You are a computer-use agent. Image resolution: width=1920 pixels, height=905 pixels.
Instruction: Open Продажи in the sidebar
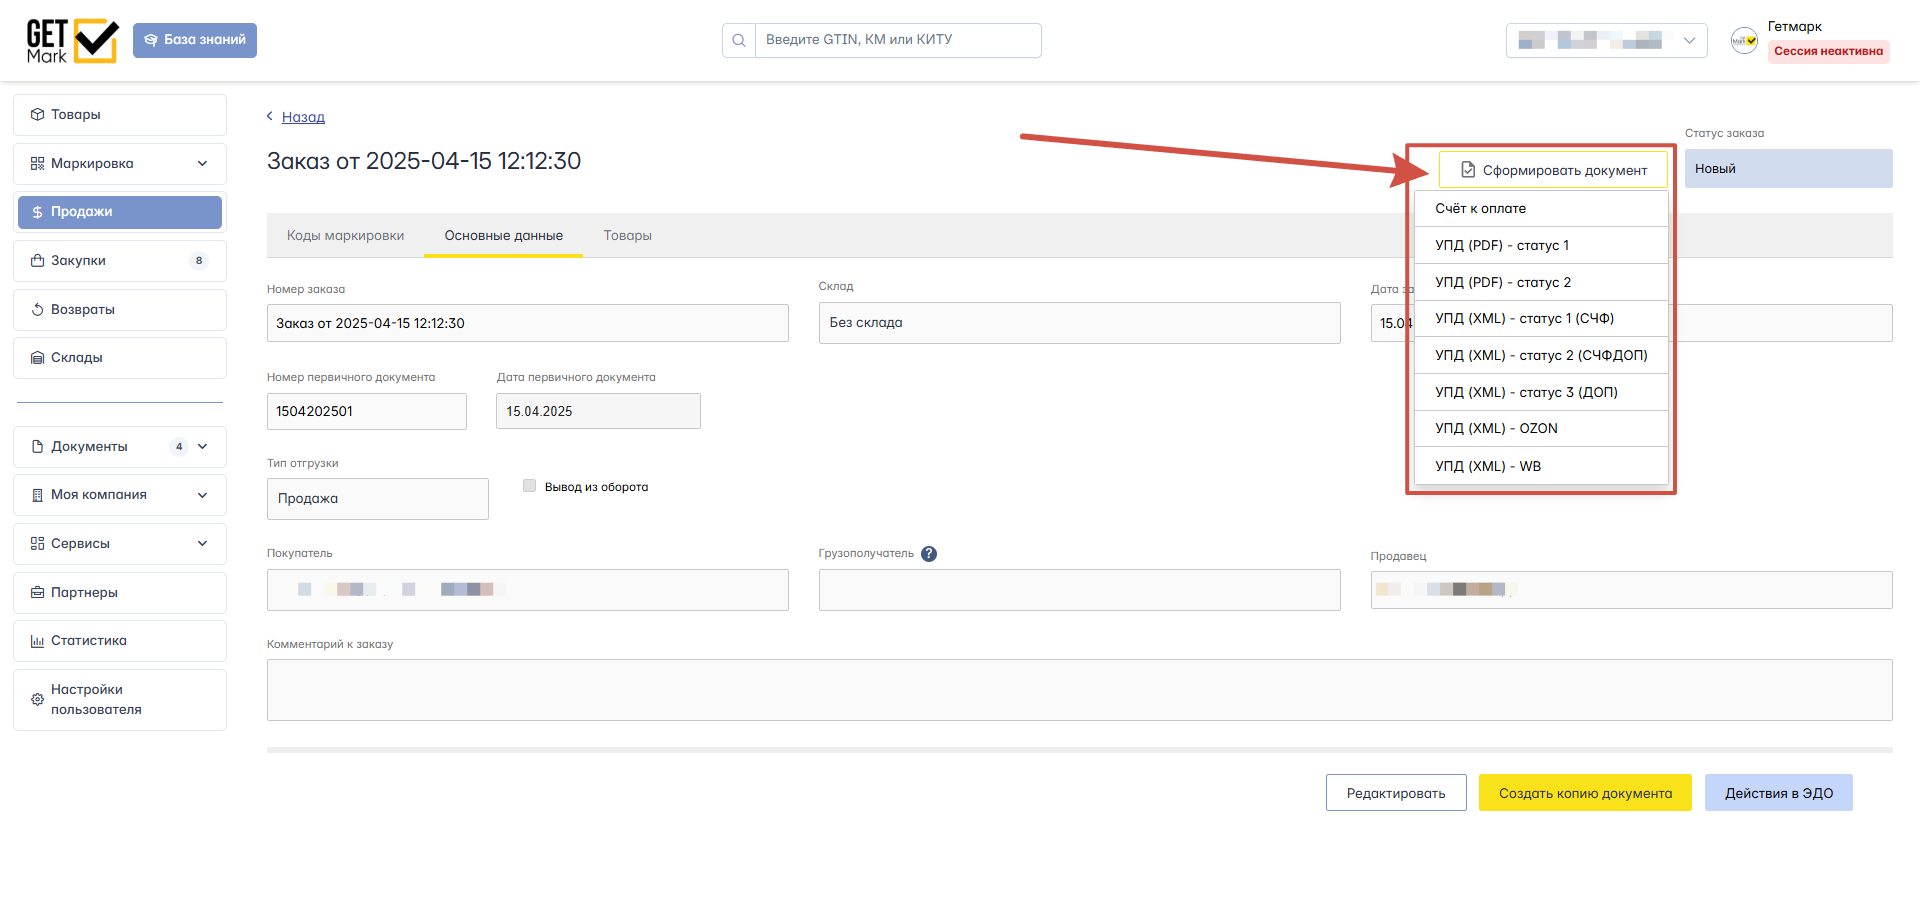point(120,212)
